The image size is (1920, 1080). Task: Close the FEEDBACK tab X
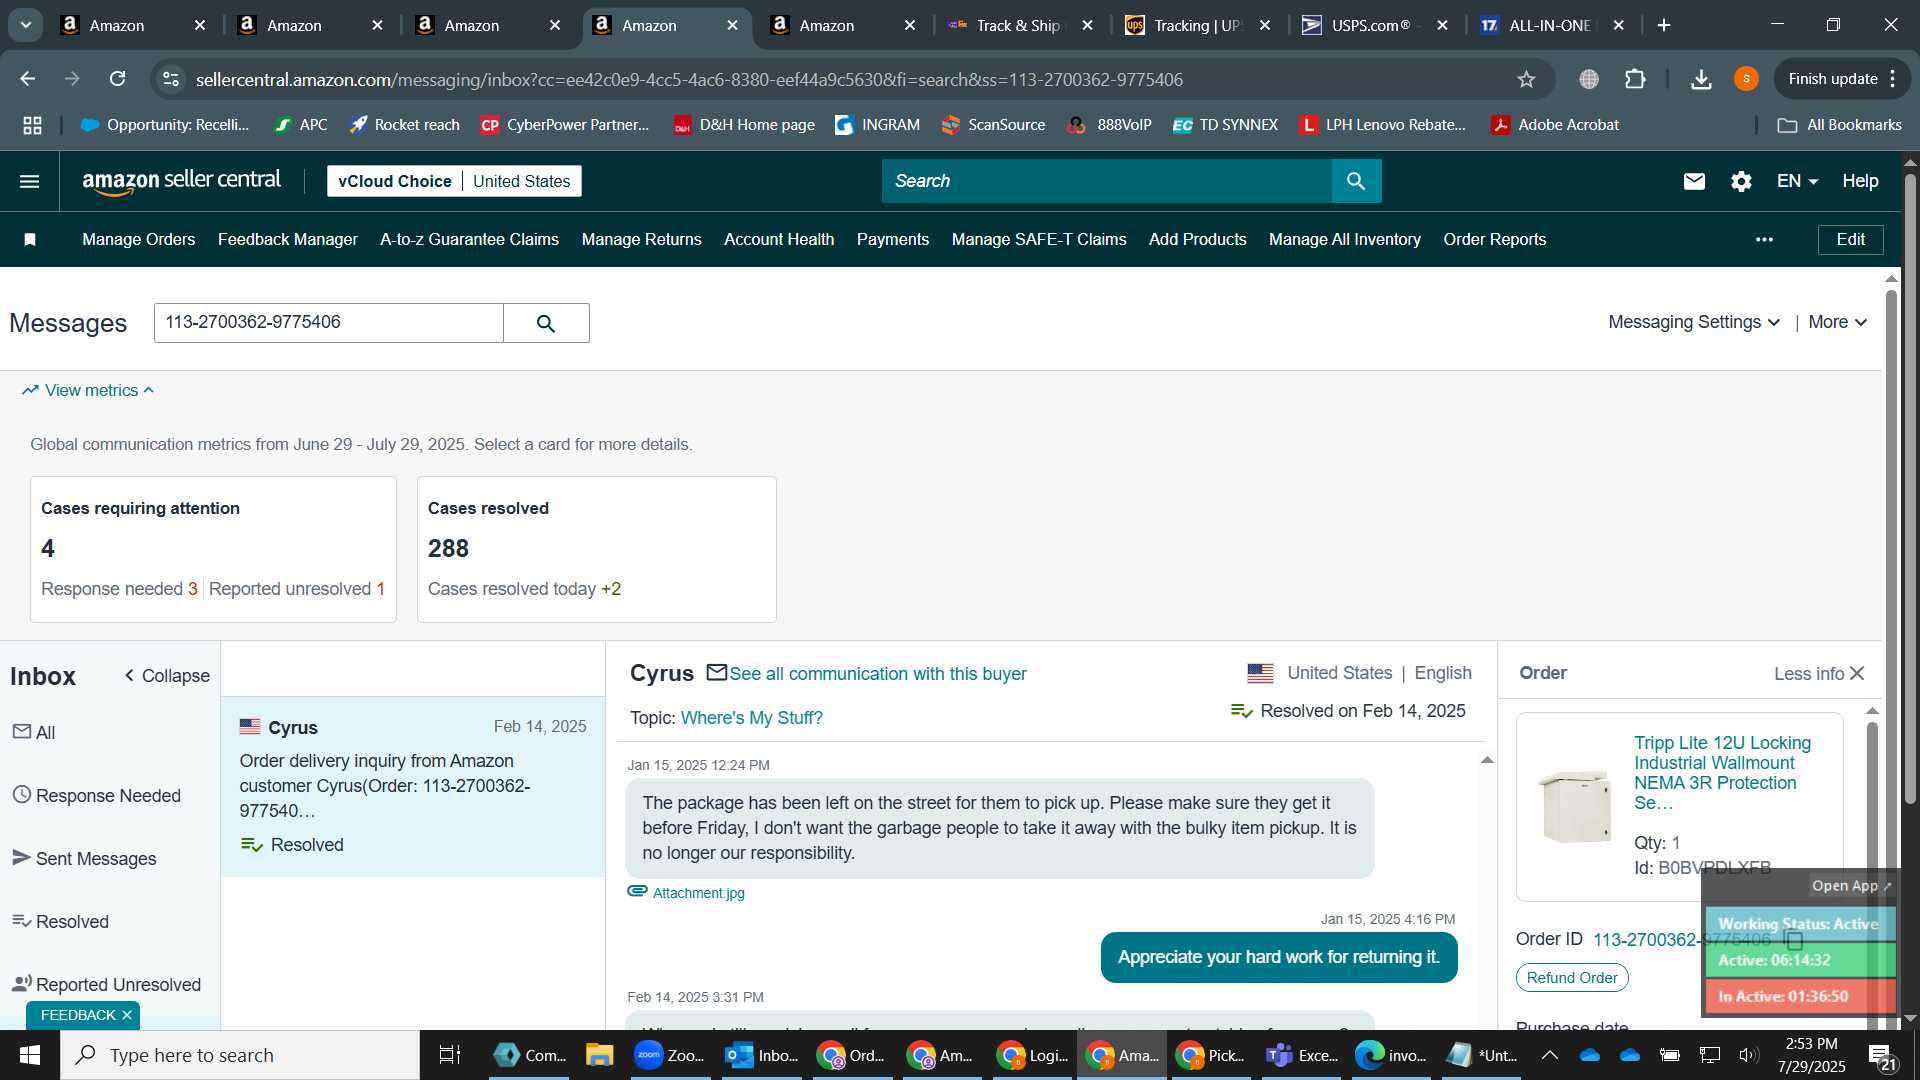tap(127, 1015)
